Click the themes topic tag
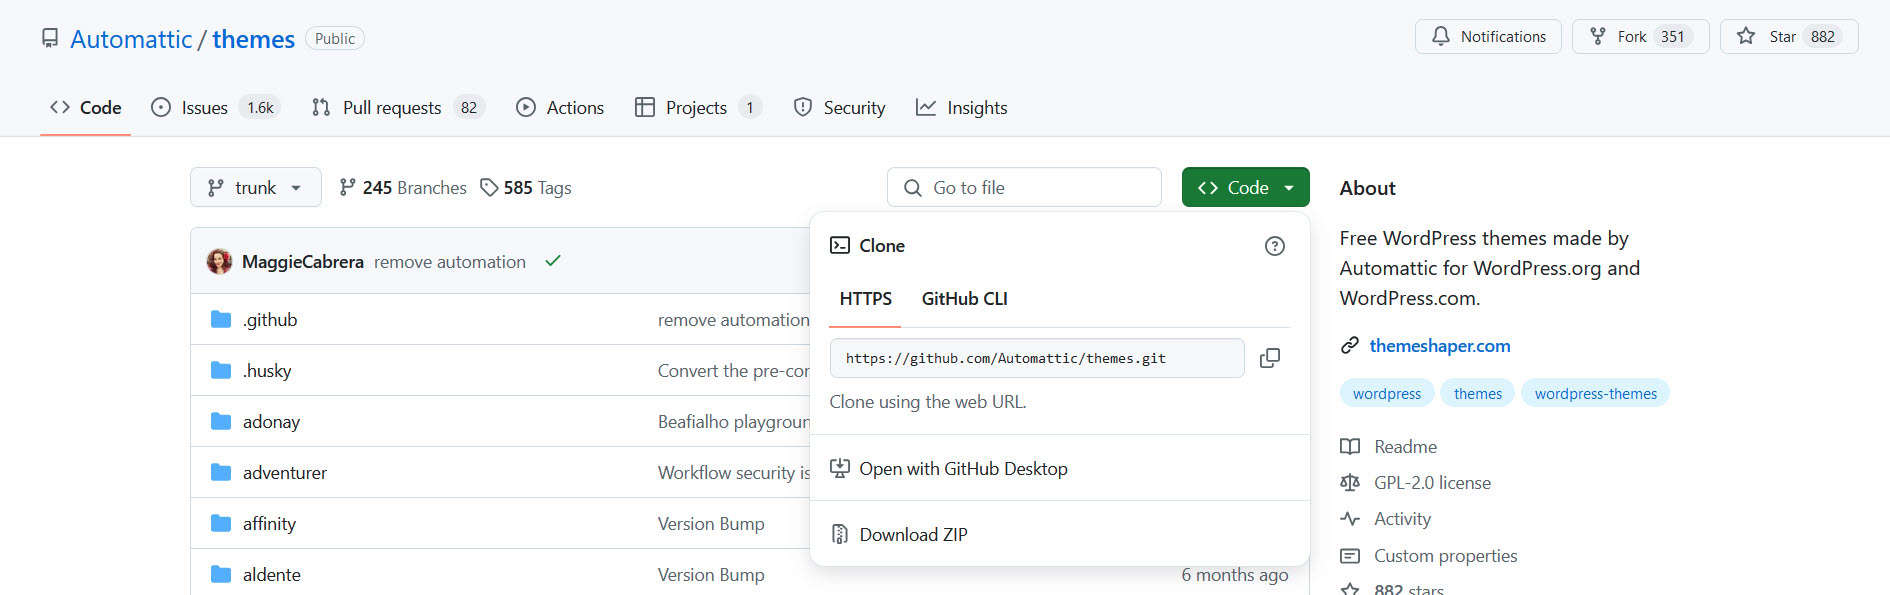 pyautogui.click(x=1478, y=393)
